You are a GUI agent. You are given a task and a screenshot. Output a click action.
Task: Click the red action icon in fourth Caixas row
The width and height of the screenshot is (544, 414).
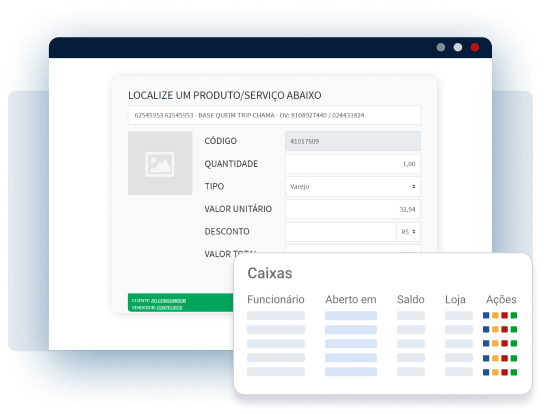tap(504, 358)
